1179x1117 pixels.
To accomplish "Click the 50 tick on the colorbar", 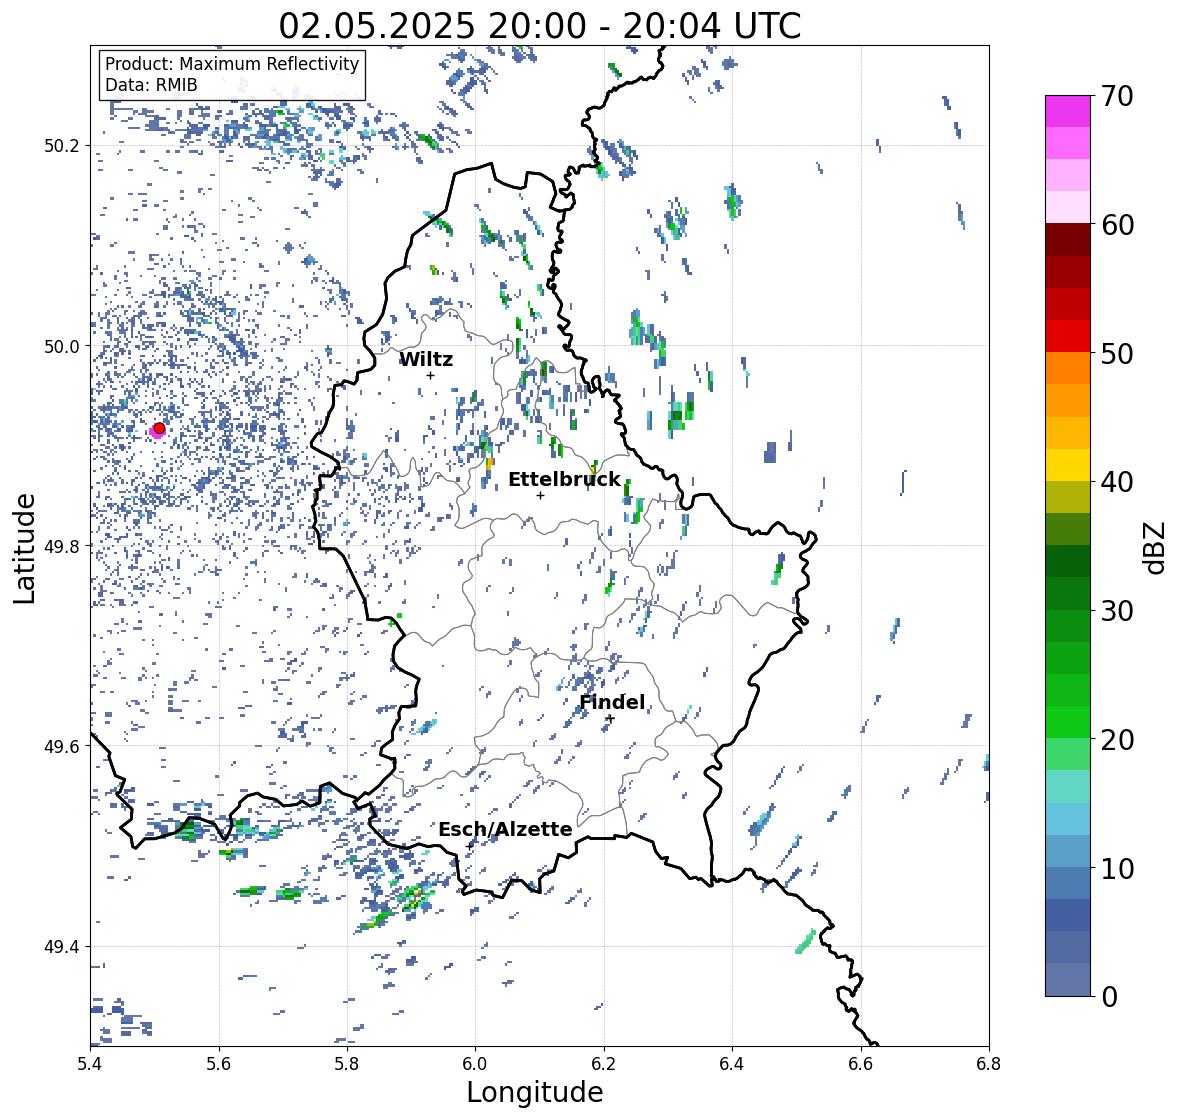I will (1117, 353).
